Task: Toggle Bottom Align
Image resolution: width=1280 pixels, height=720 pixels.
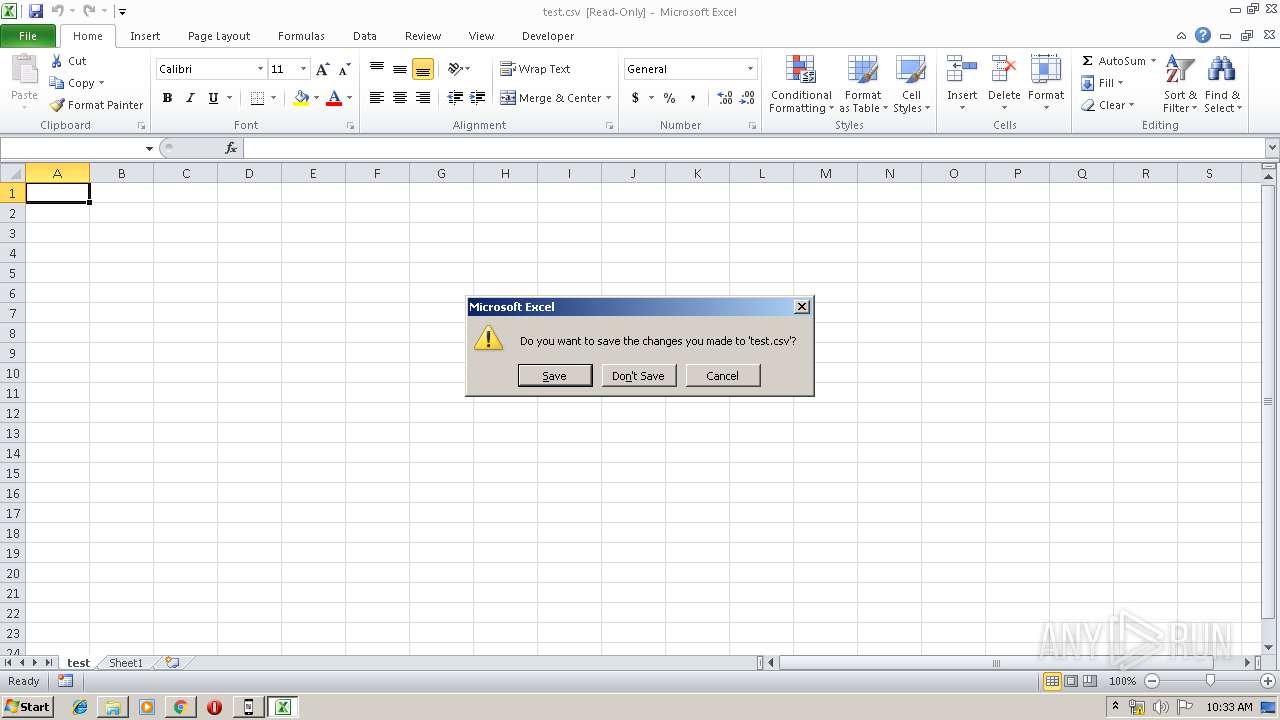Action: pyautogui.click(x=423, y=69)
